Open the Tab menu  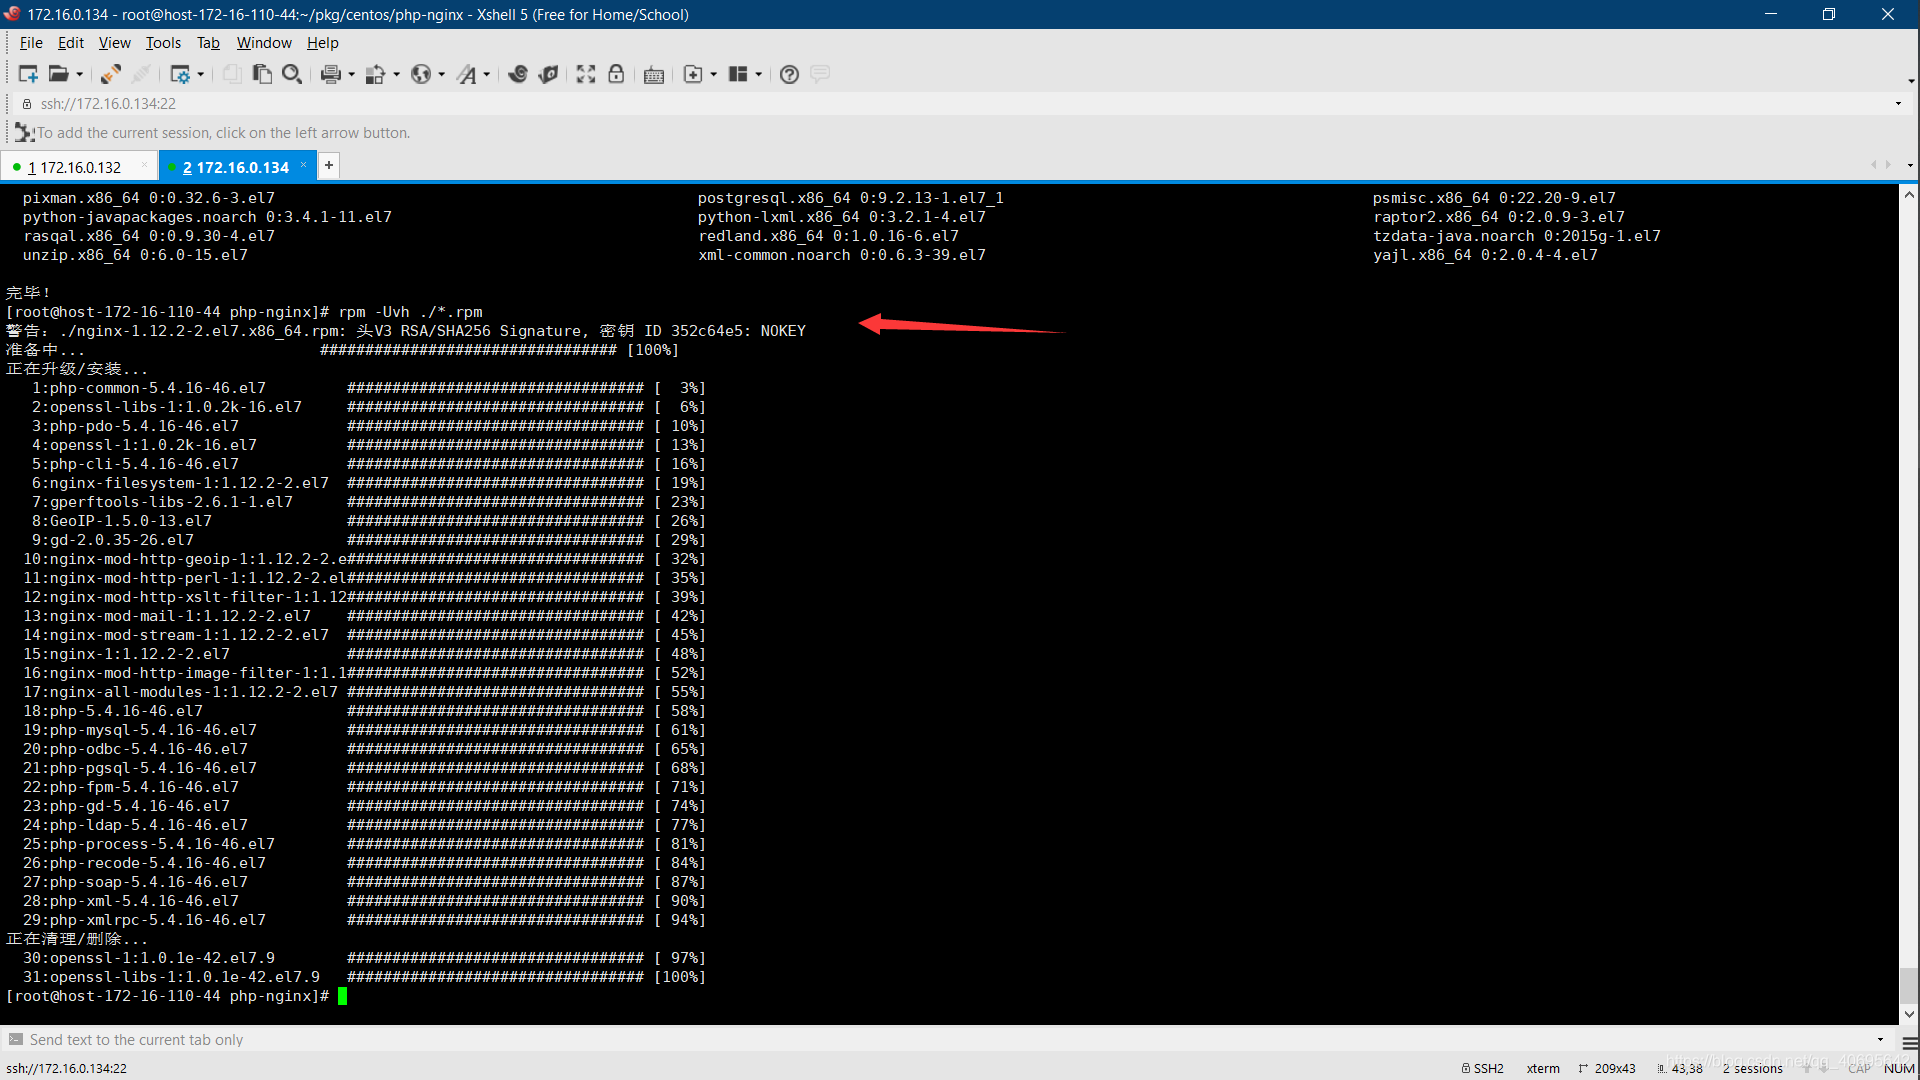point(208,43)
